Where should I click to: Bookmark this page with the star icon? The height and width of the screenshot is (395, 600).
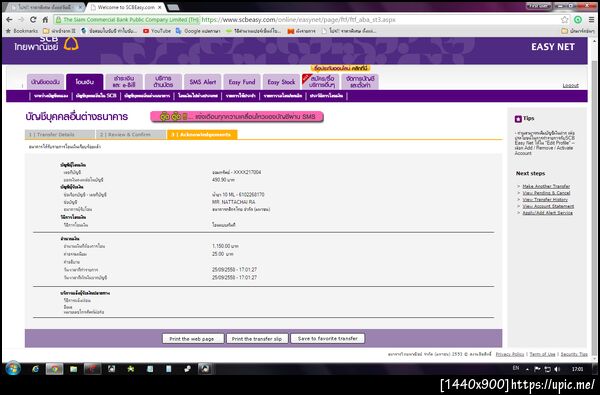[x=564, y=20]
